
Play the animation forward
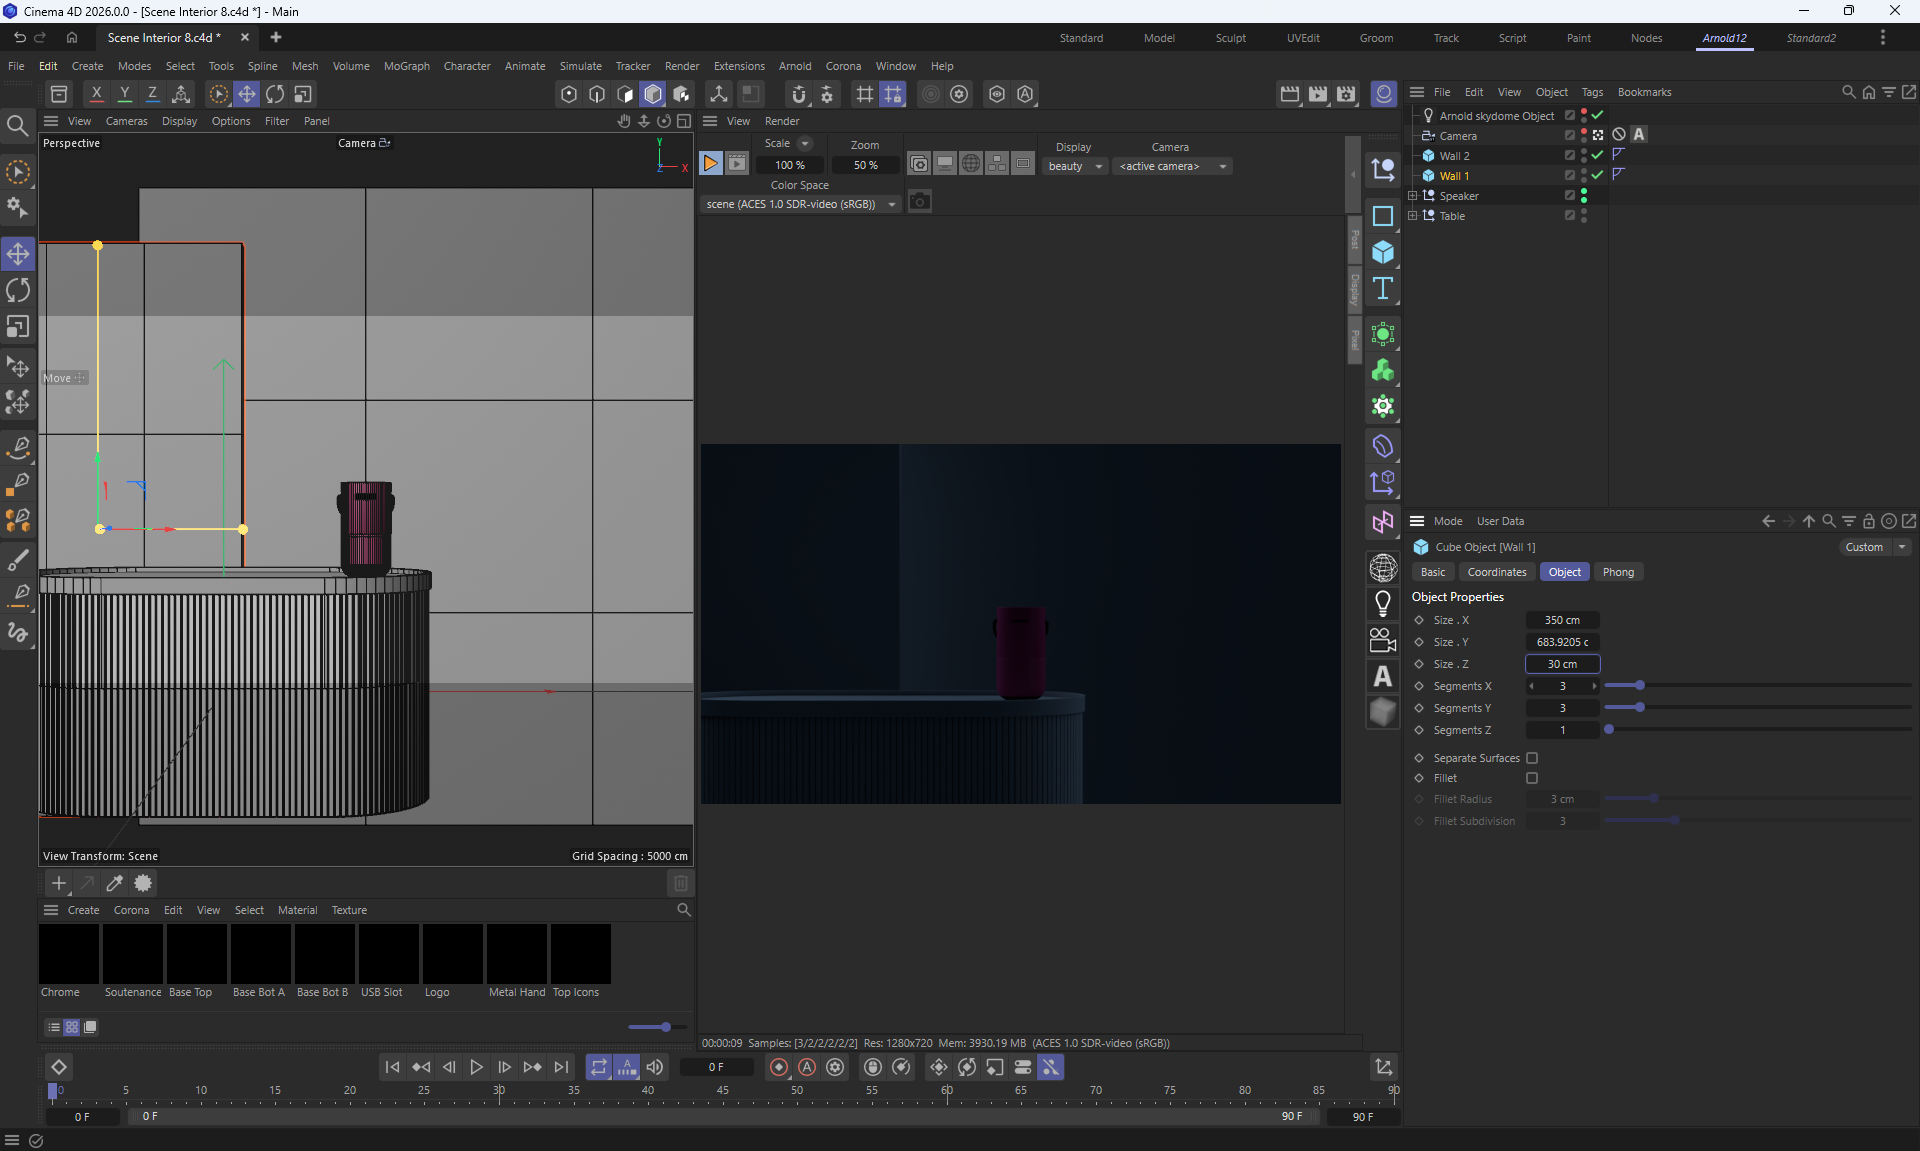(x=477, y=1067)
